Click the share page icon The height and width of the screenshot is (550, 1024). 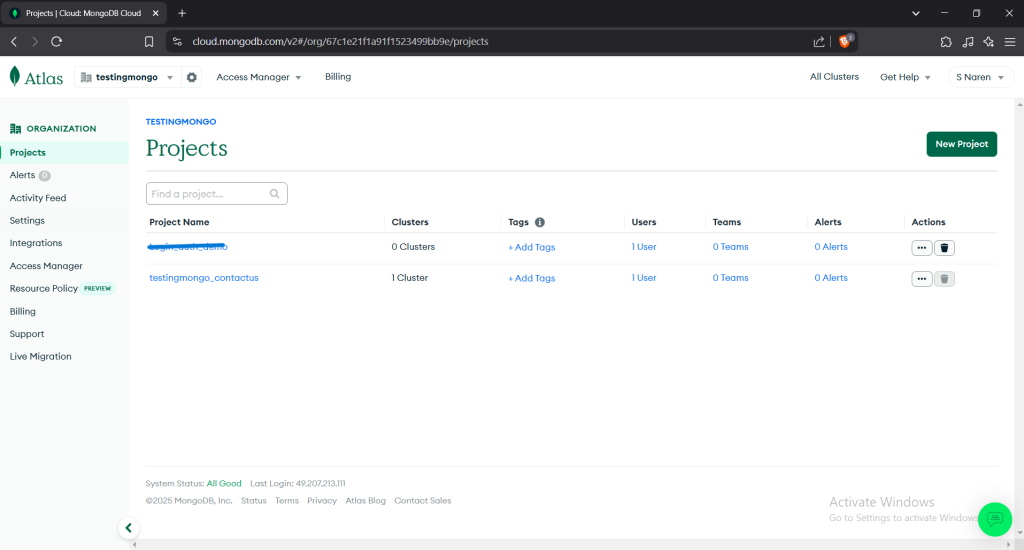point(819,42)
